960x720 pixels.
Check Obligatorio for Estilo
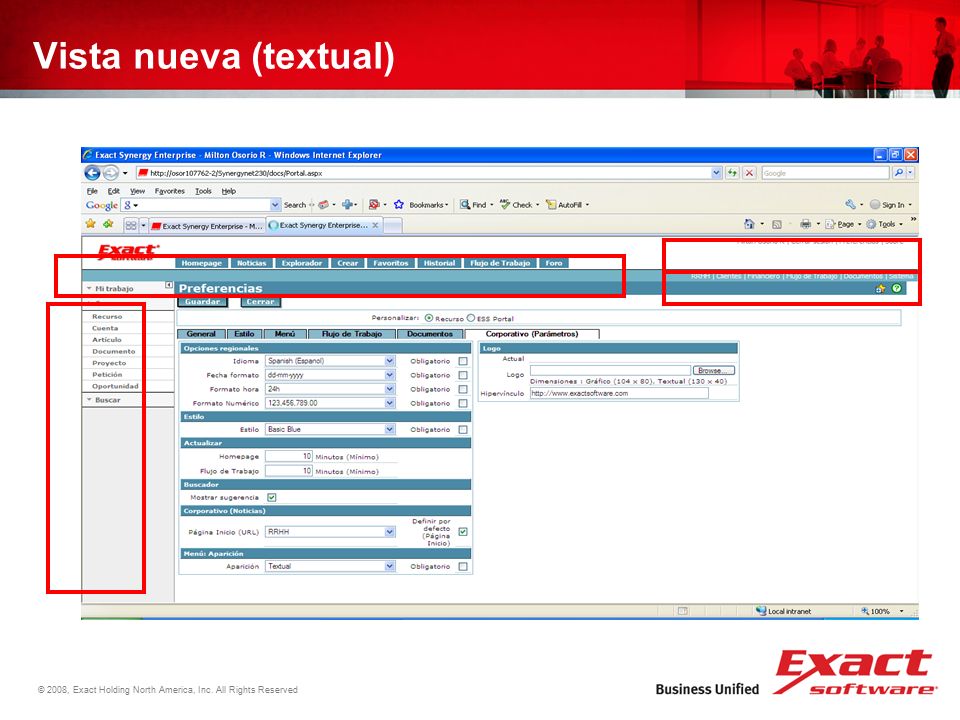point(463,430)
